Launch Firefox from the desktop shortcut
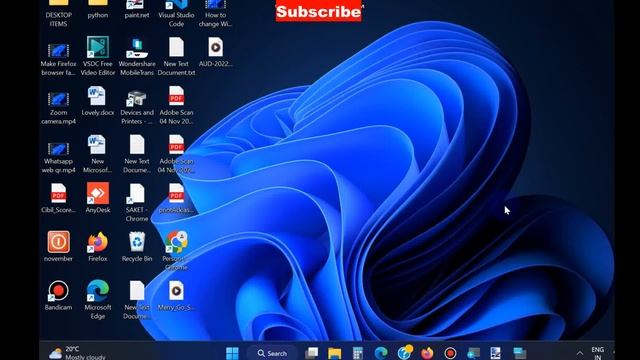The height and width of the screenshot is (360, 640). coord(98,247)
